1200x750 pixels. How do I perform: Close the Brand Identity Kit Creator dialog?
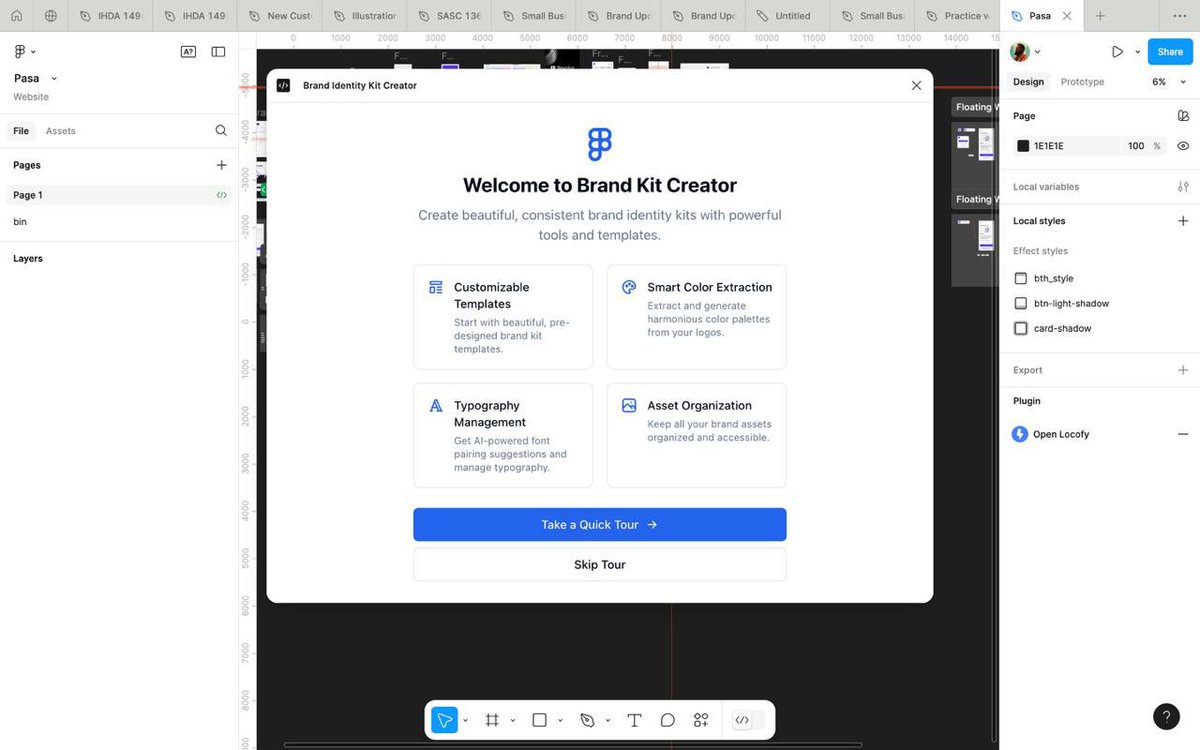[x=916, y=86]
